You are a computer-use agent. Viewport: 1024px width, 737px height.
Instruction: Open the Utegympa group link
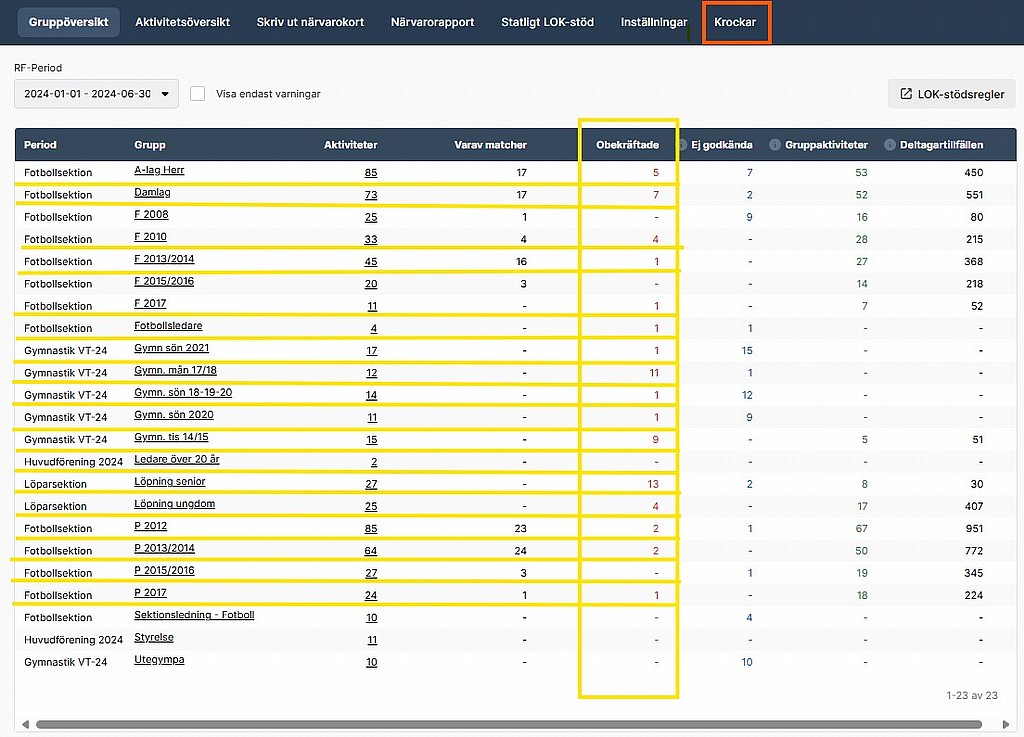(159, 660)
